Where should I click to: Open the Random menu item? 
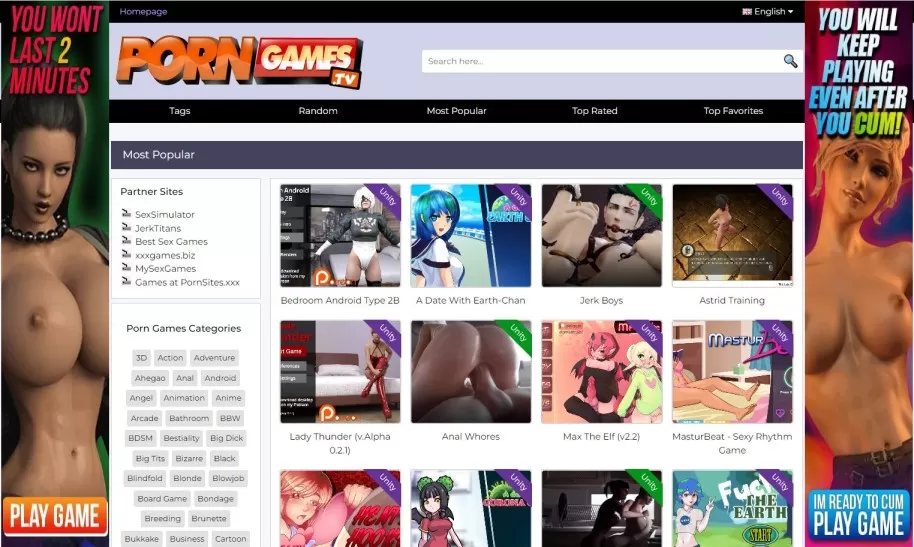(318, 111)
